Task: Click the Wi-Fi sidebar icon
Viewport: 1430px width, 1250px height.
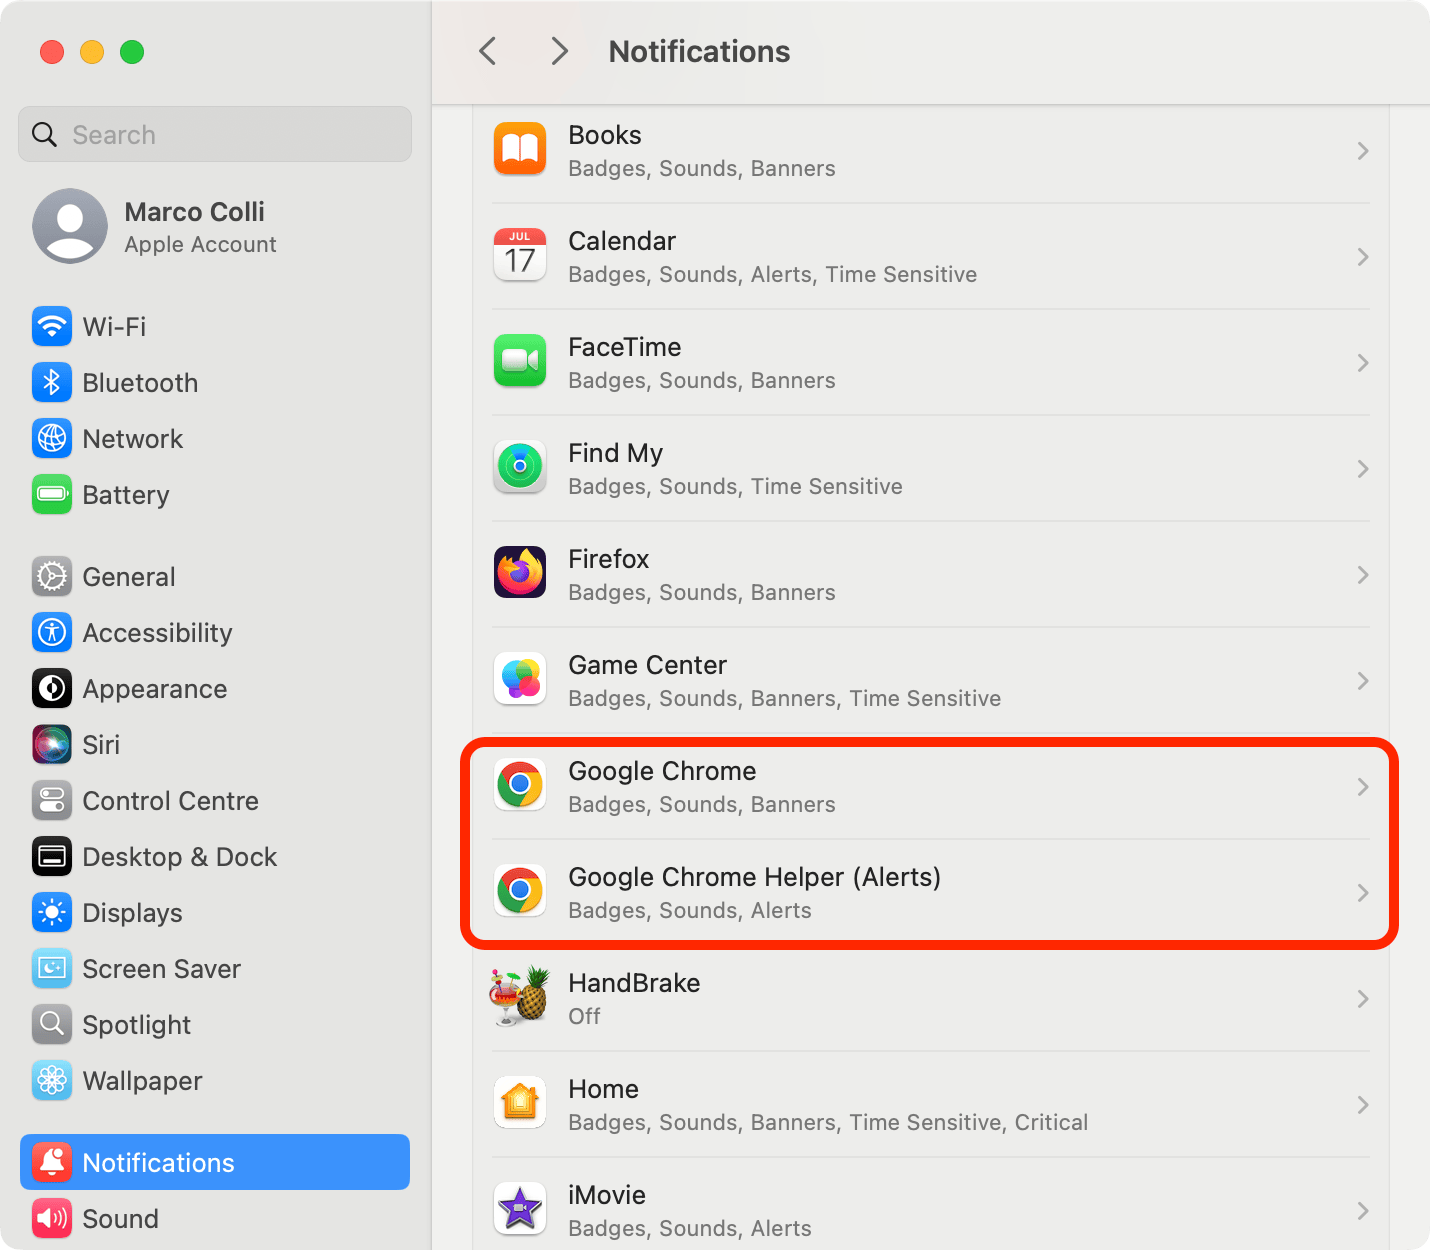Action: click(52, 327)
